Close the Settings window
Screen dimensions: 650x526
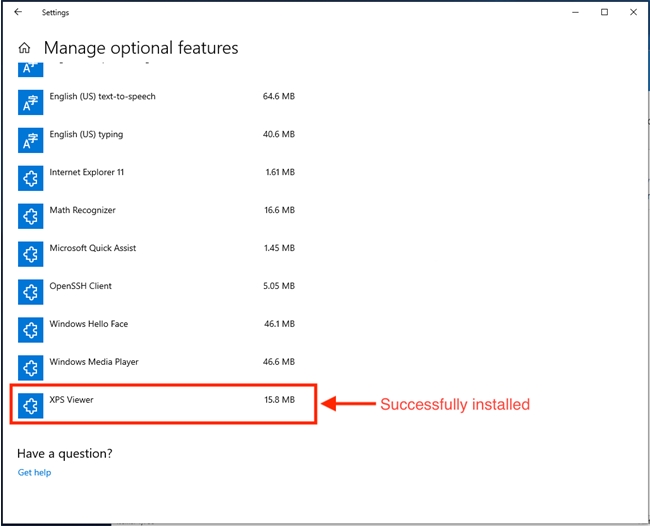point(633,12)
